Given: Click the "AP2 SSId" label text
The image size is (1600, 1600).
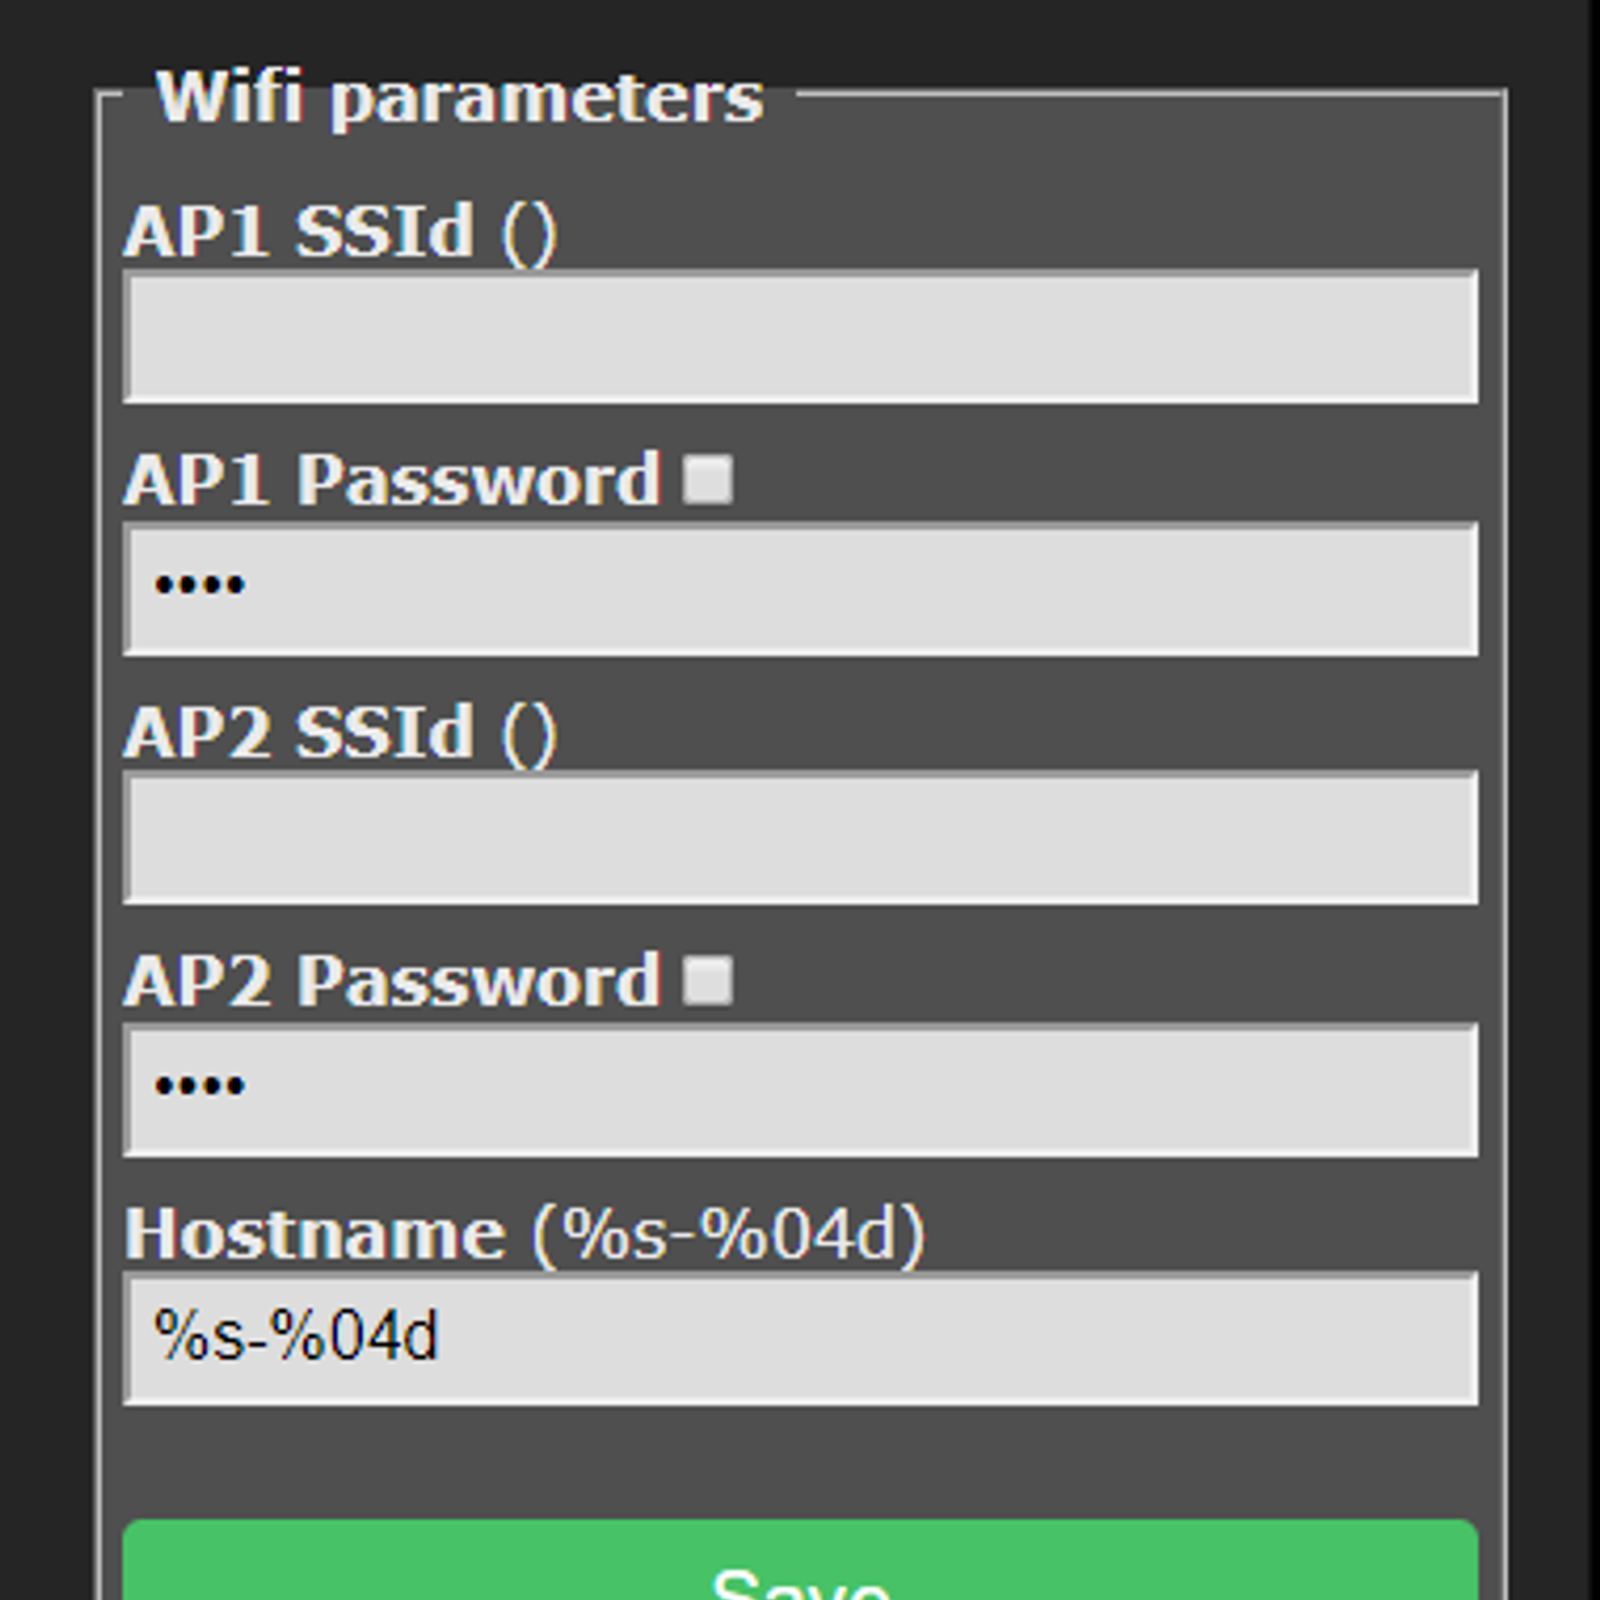Looking at the screenshot, I should pos(298,733).
